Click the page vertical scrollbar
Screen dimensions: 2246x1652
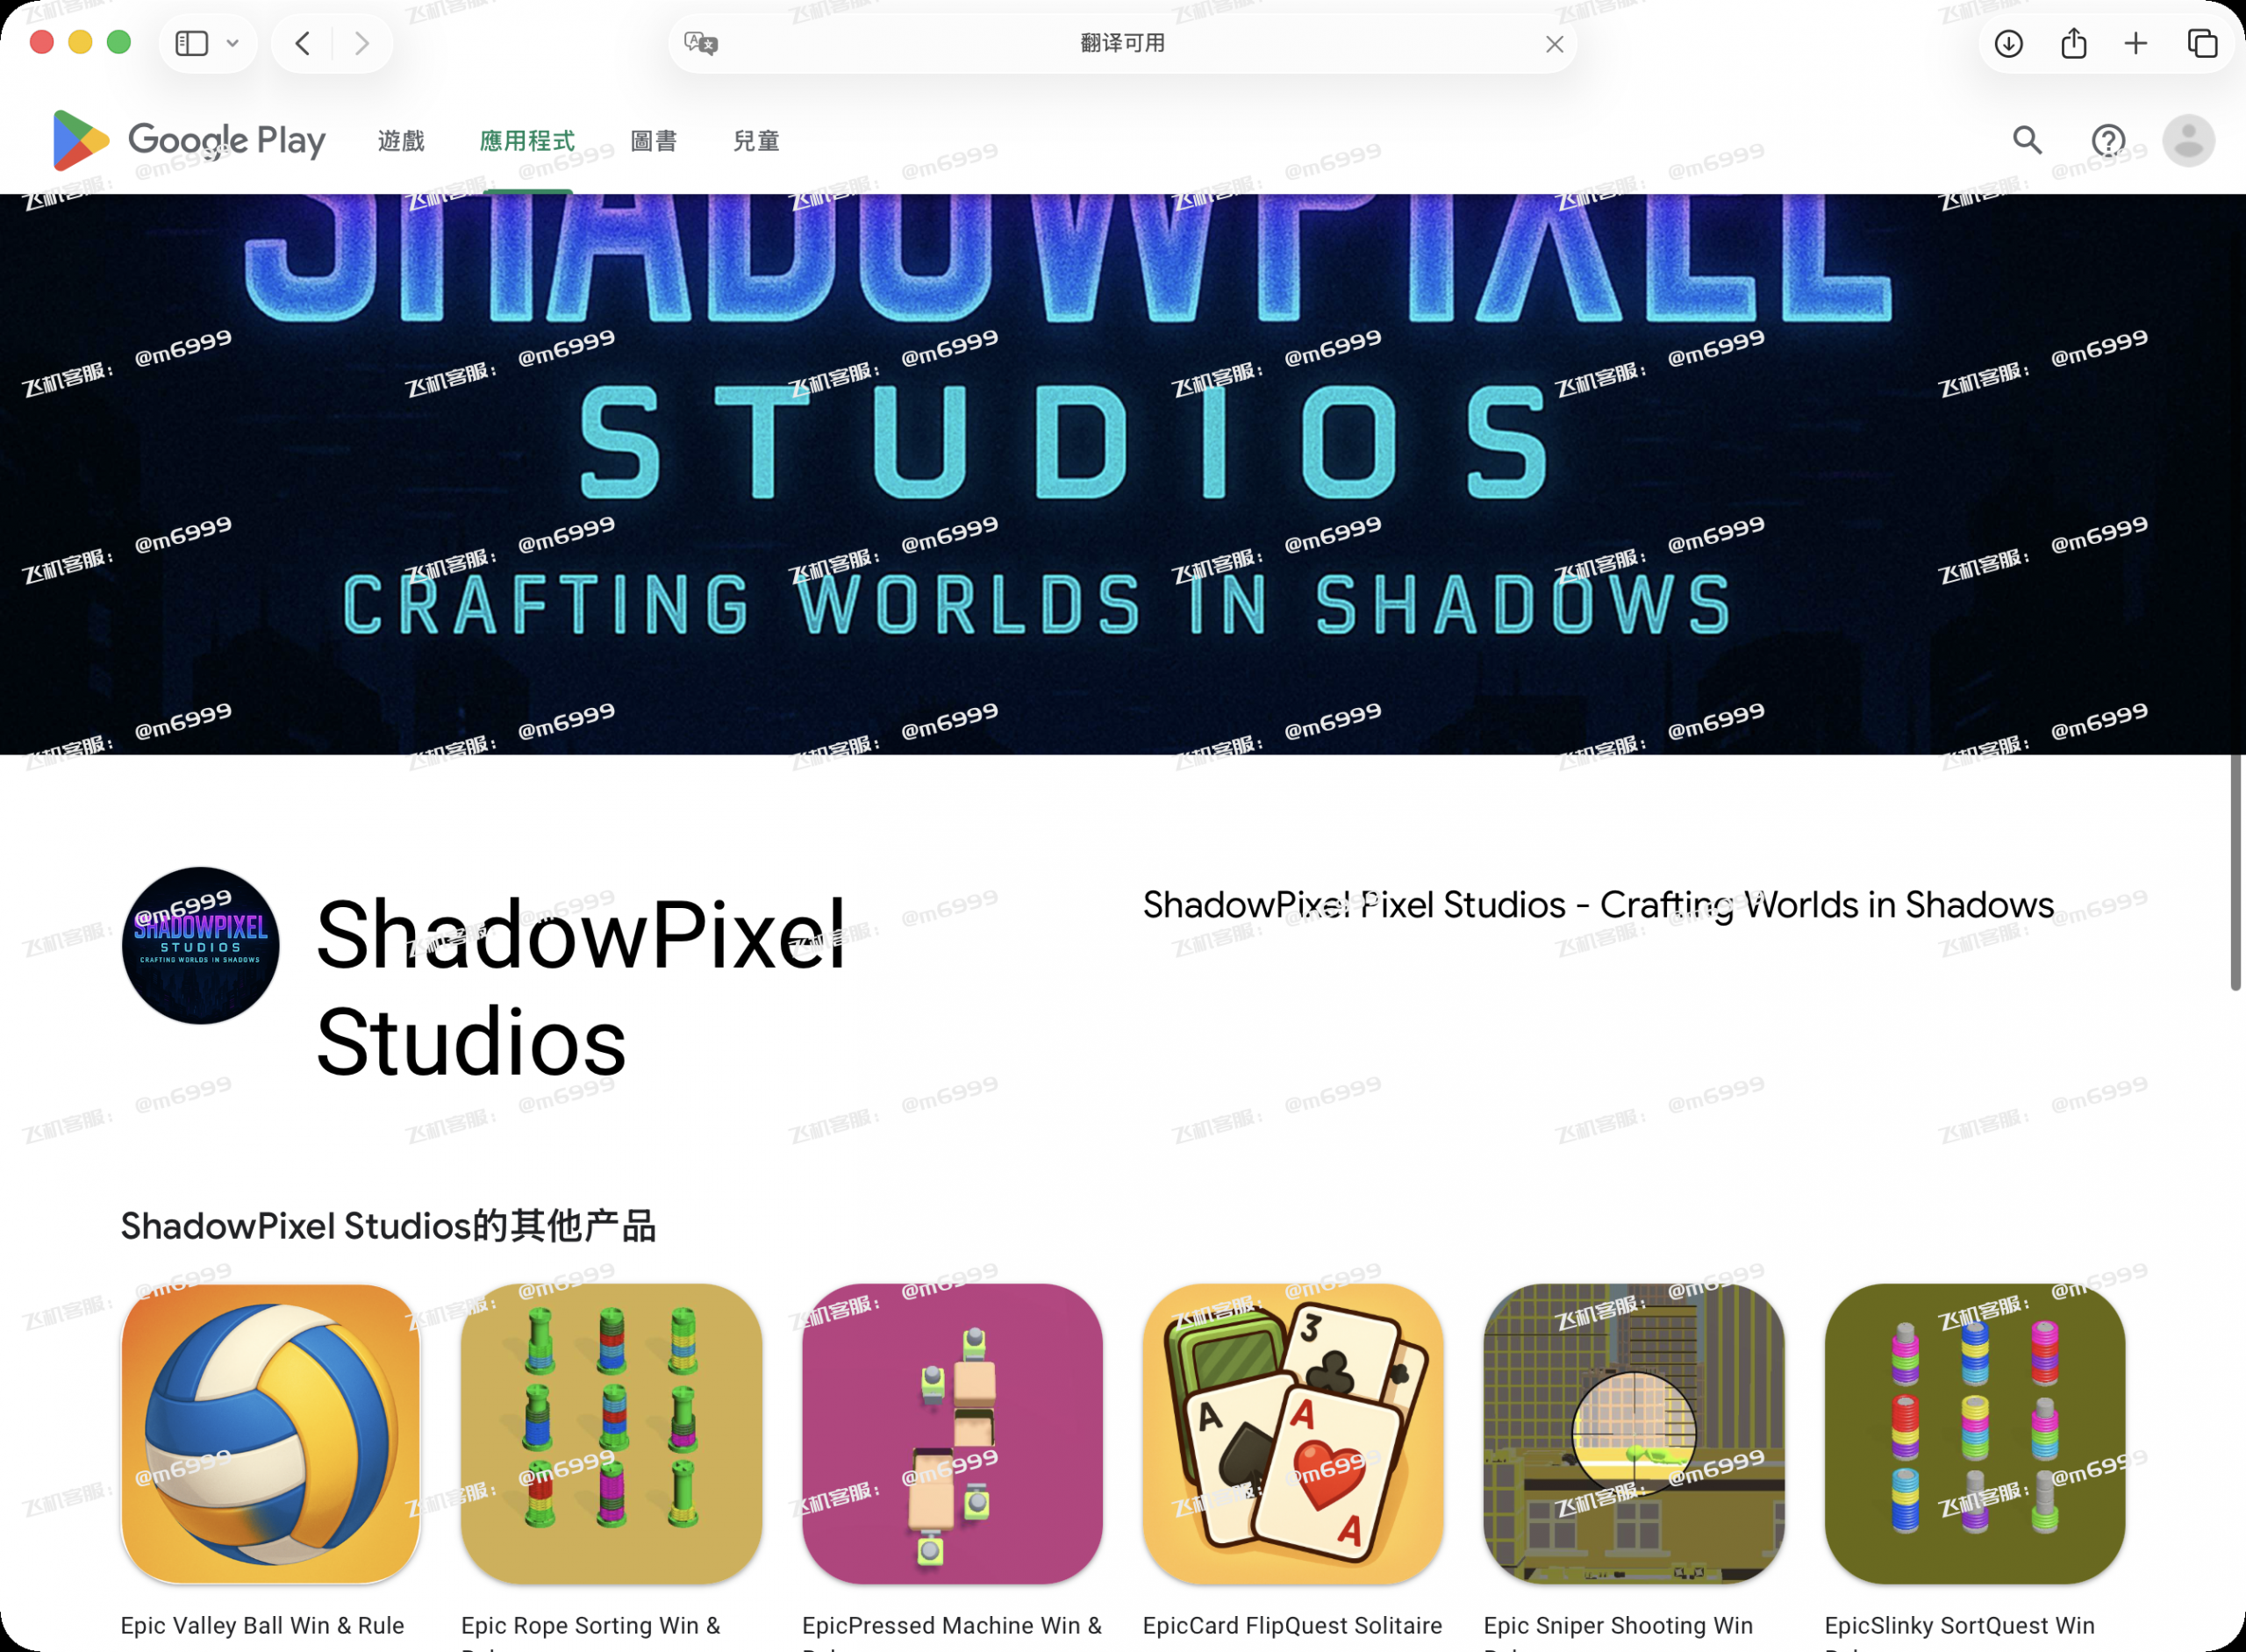coord(2235,872)
